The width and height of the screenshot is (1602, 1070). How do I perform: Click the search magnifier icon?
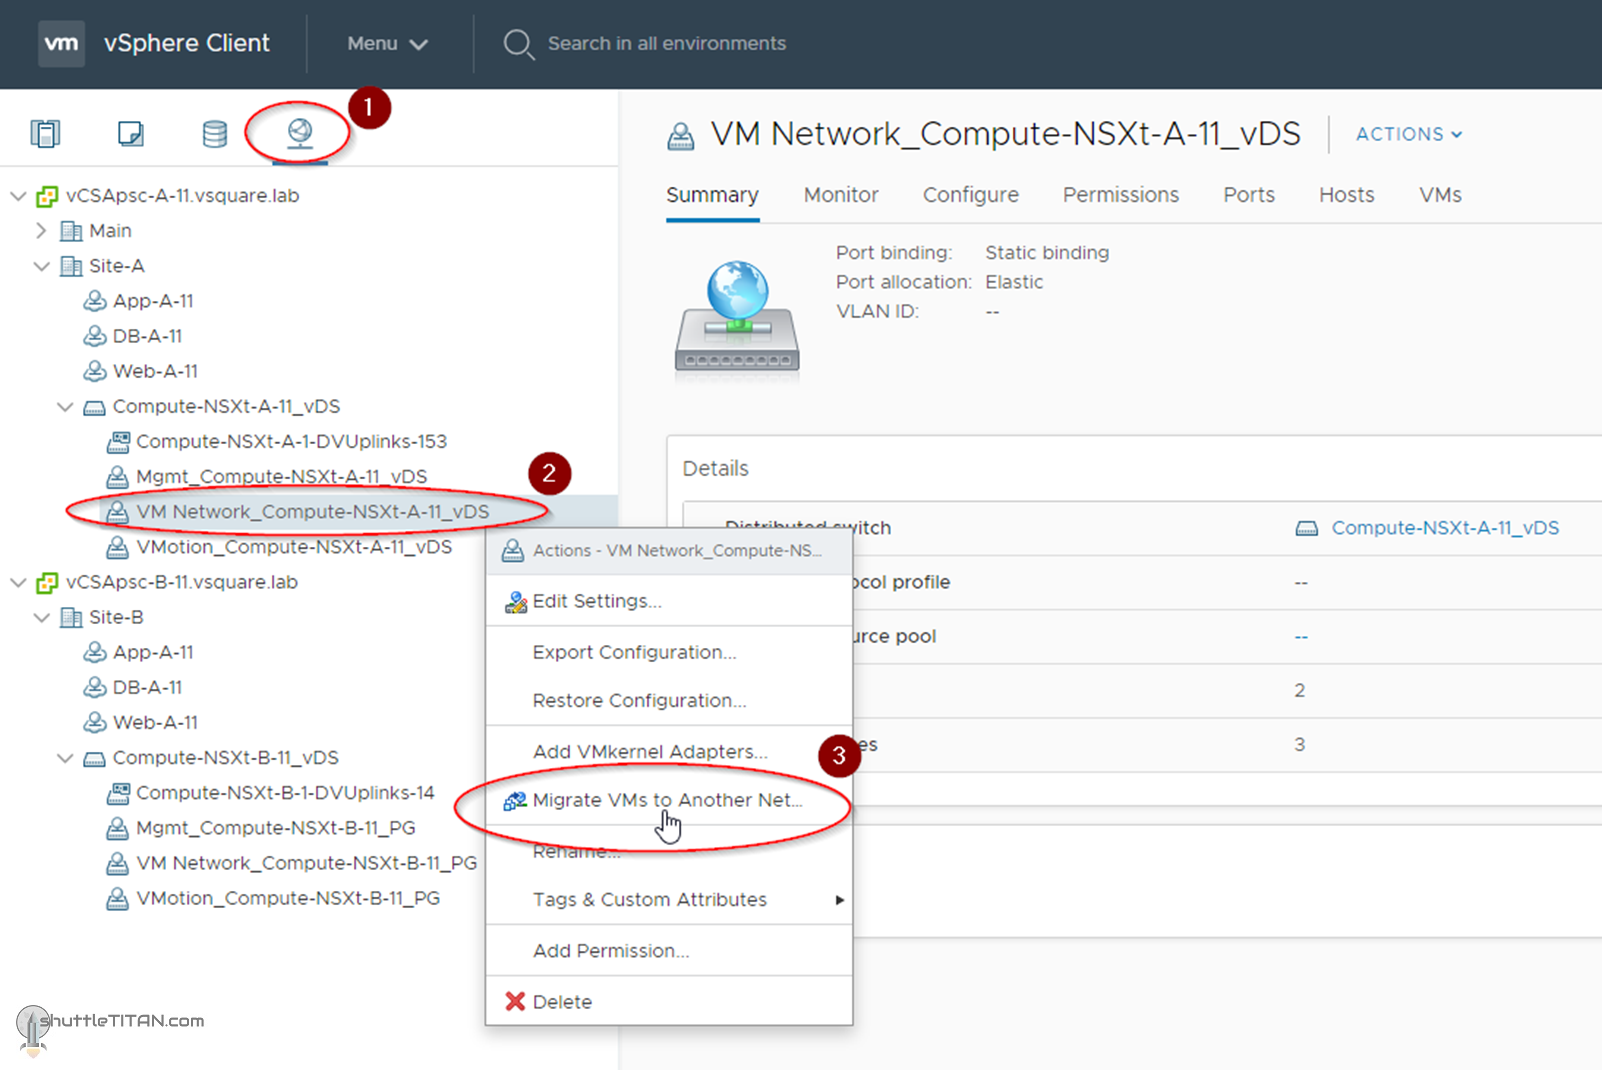point(518,44)
